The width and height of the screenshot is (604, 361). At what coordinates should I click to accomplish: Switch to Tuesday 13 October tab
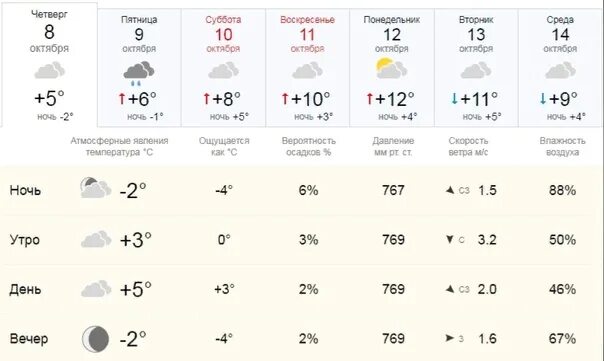point(476,68)
